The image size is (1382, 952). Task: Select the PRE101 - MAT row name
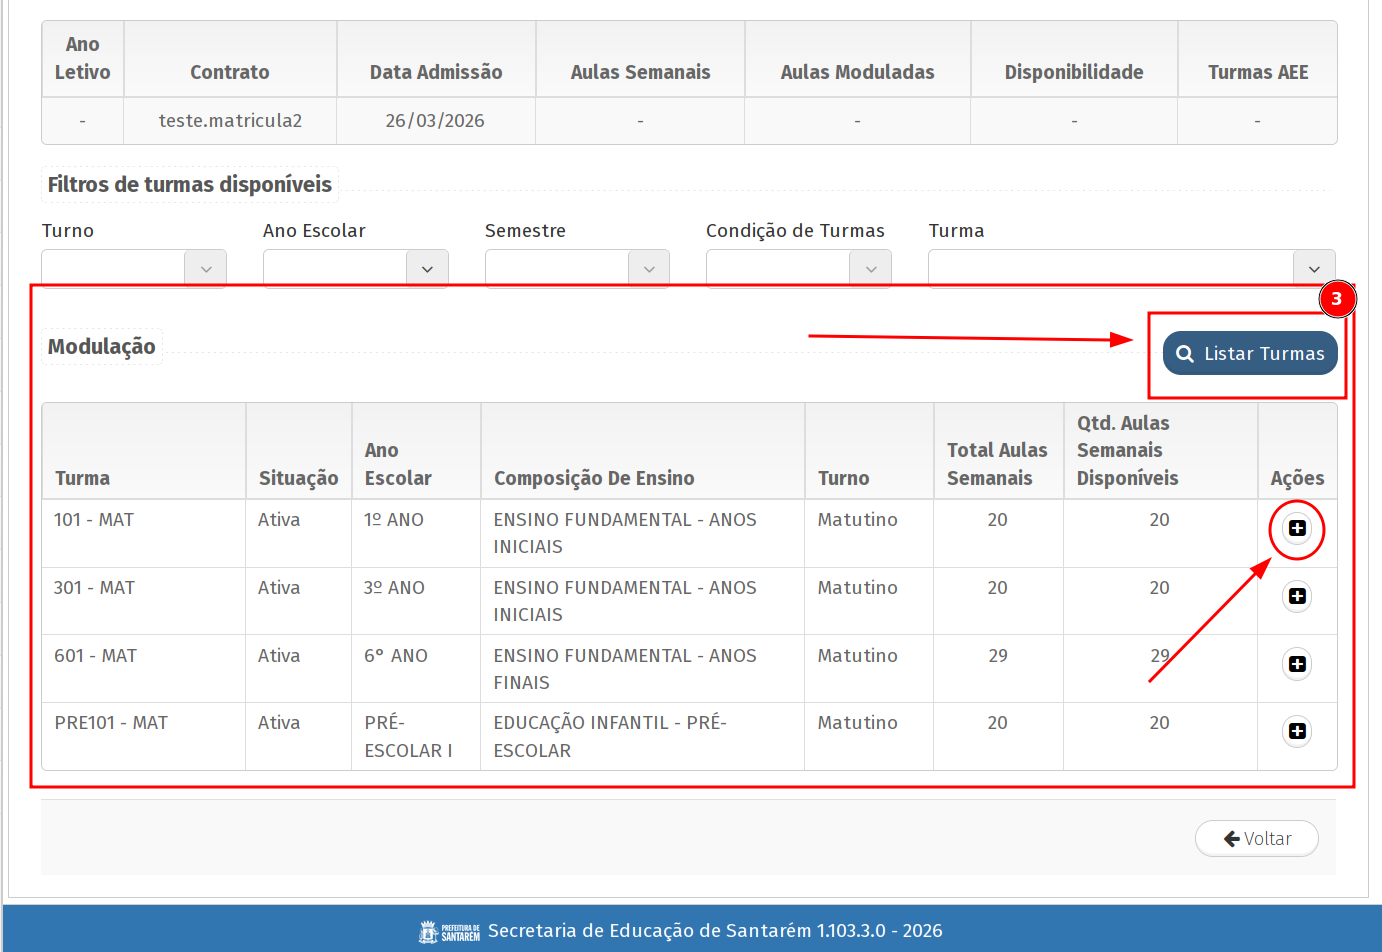(111, 723)
